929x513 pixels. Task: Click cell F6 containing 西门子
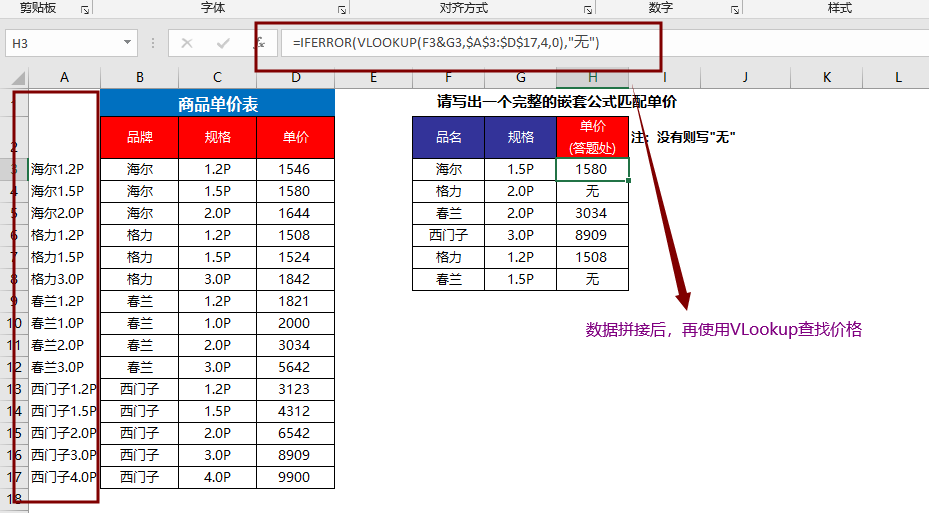pyautogui.click(x=449, y=235)
